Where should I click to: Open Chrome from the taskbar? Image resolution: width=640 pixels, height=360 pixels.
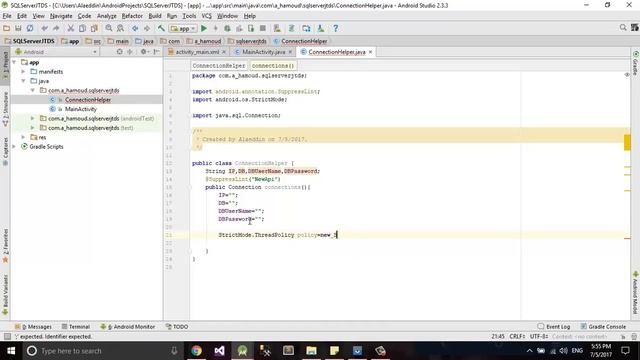196,351
